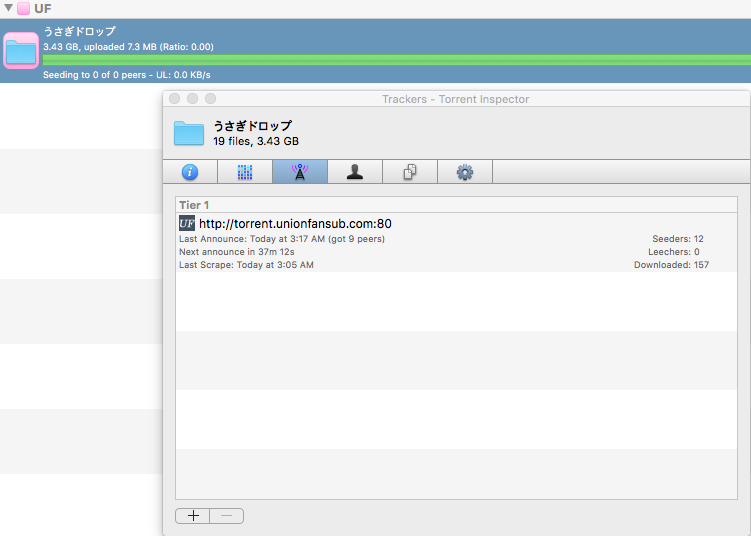Click the remove tracker minus button
Image resolution: width=751 pixels, height=536 pixels.
(227, 516)
